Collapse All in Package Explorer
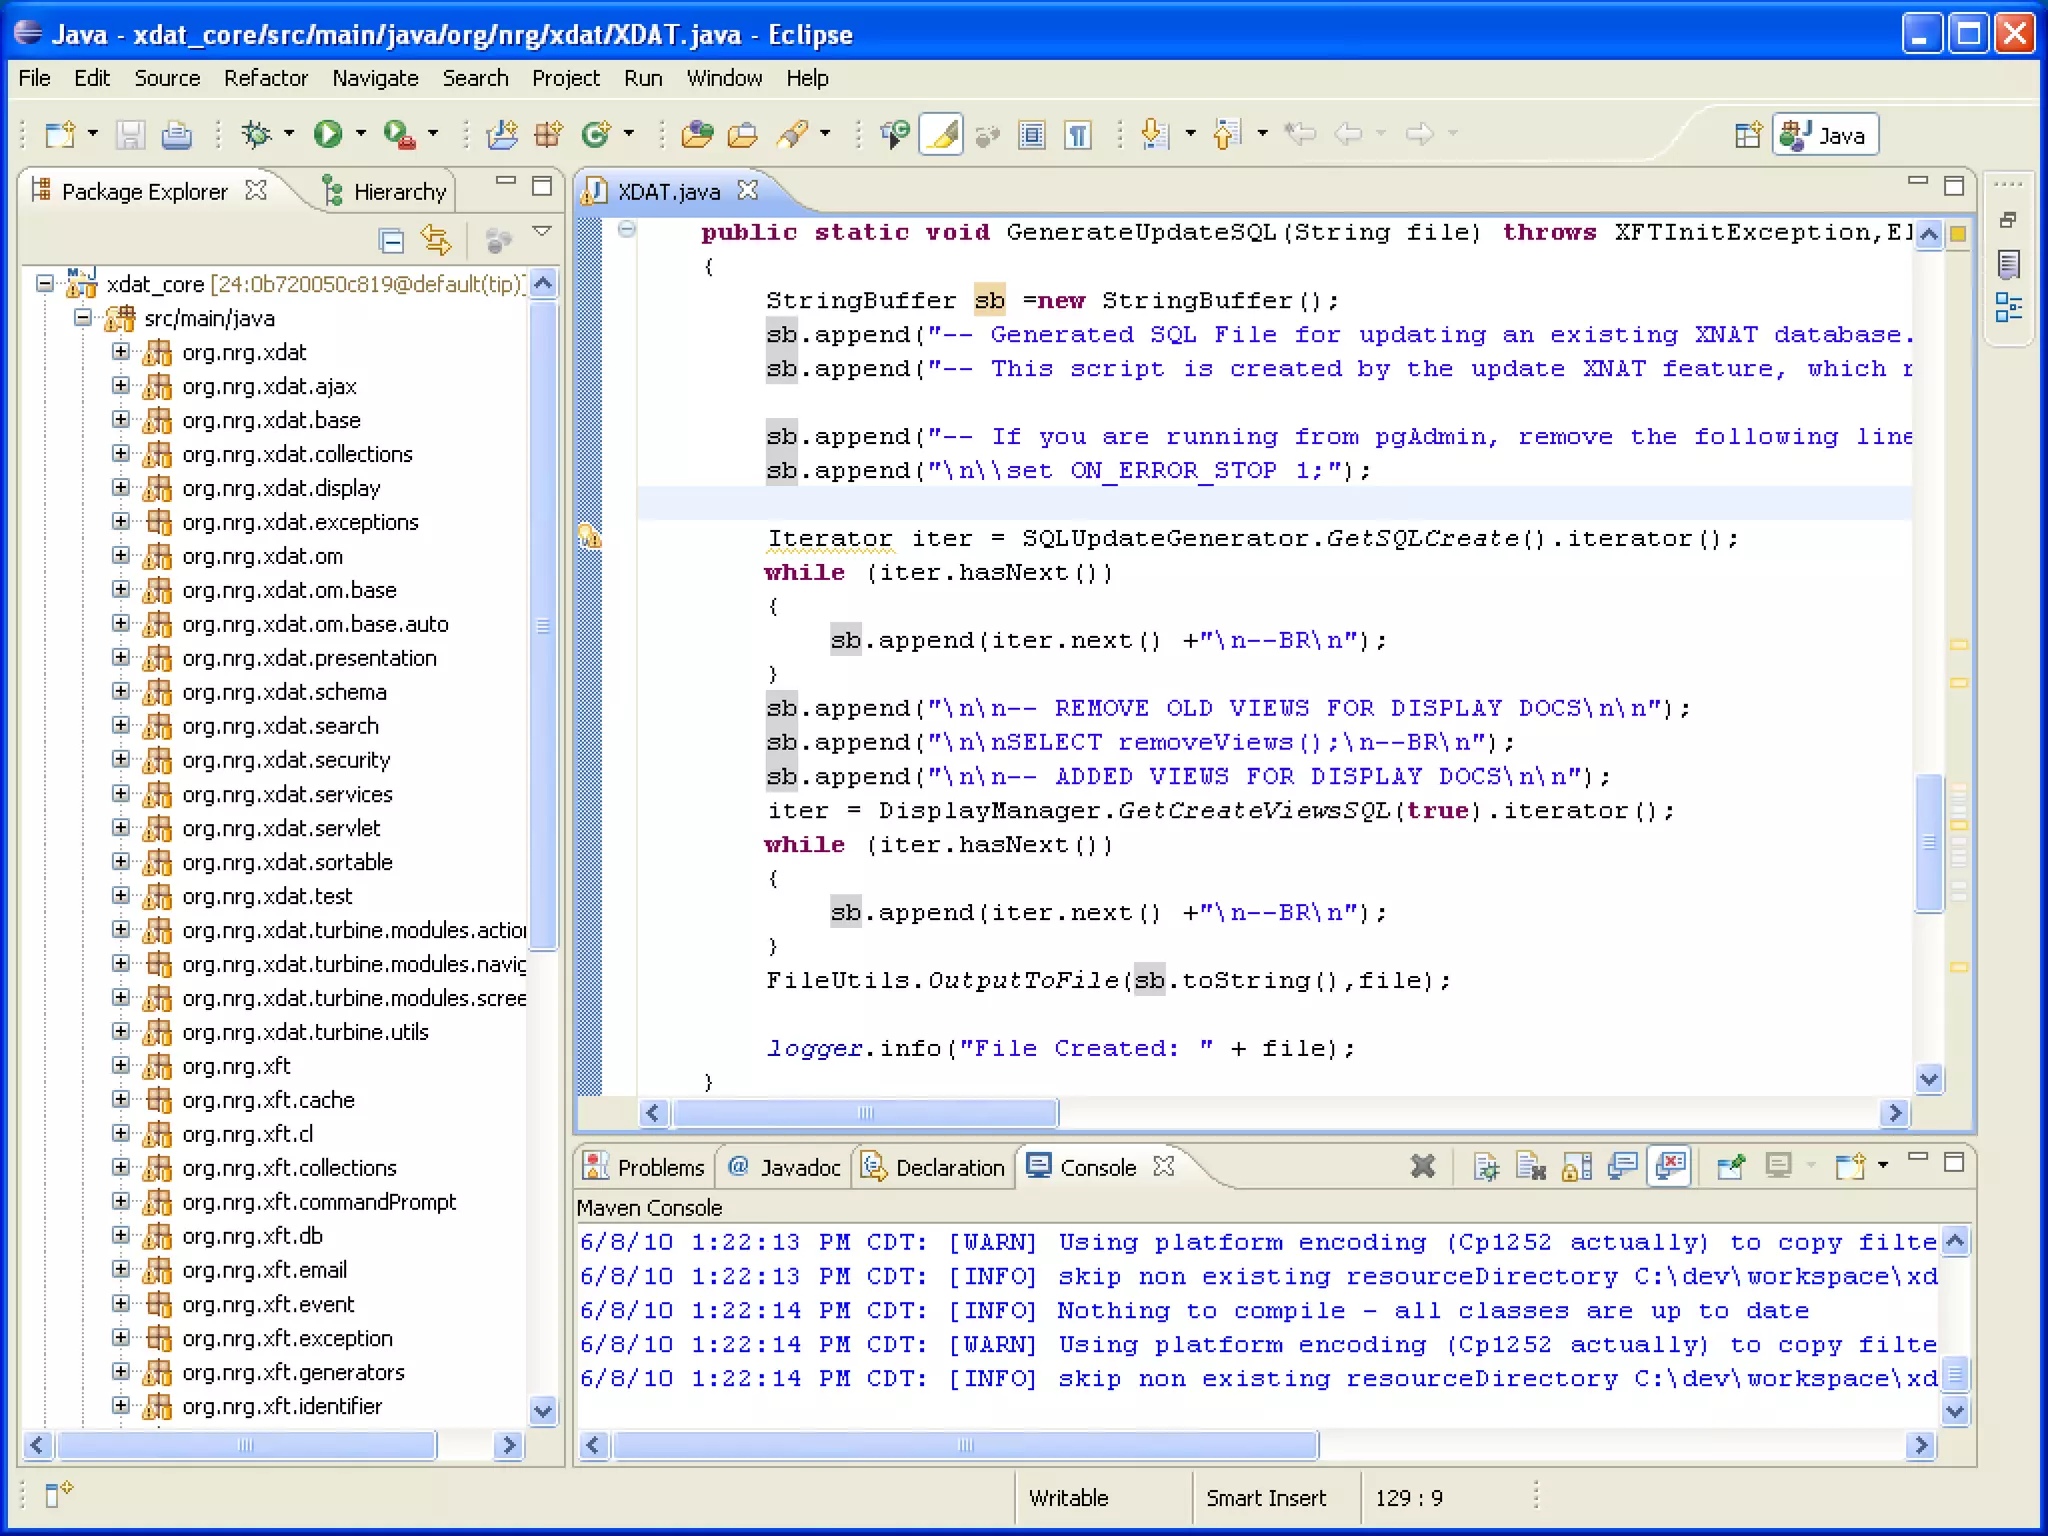The width and height of the screenshot is (2048, 1536). (x=391, y=240)
